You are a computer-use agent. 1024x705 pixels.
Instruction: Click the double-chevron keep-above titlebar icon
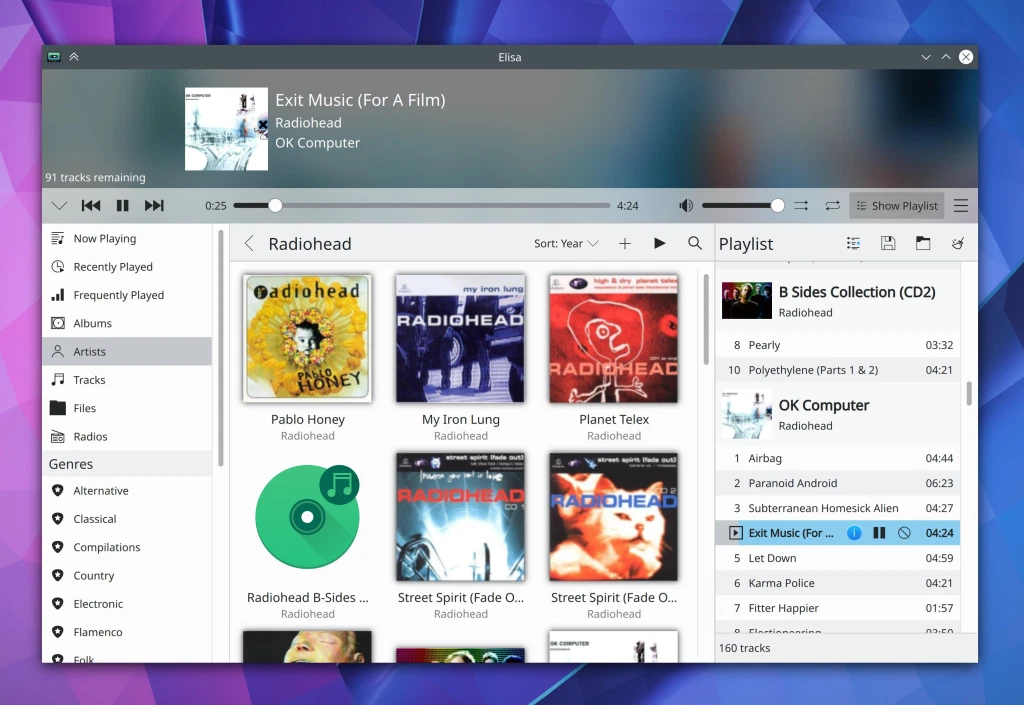(x=74, y=57)
